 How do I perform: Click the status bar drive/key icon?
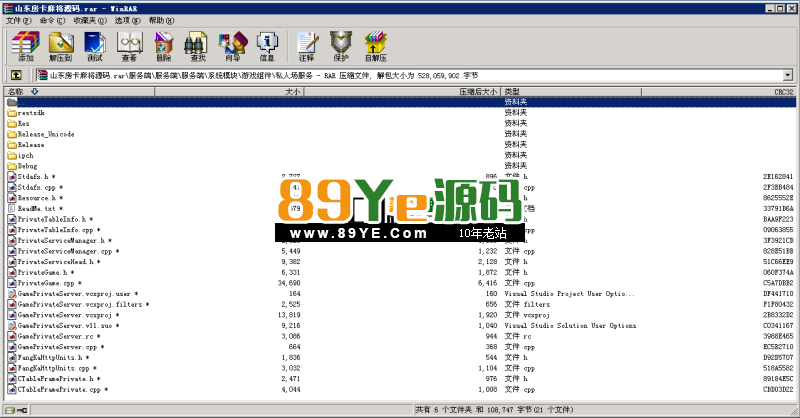(16, 410)
